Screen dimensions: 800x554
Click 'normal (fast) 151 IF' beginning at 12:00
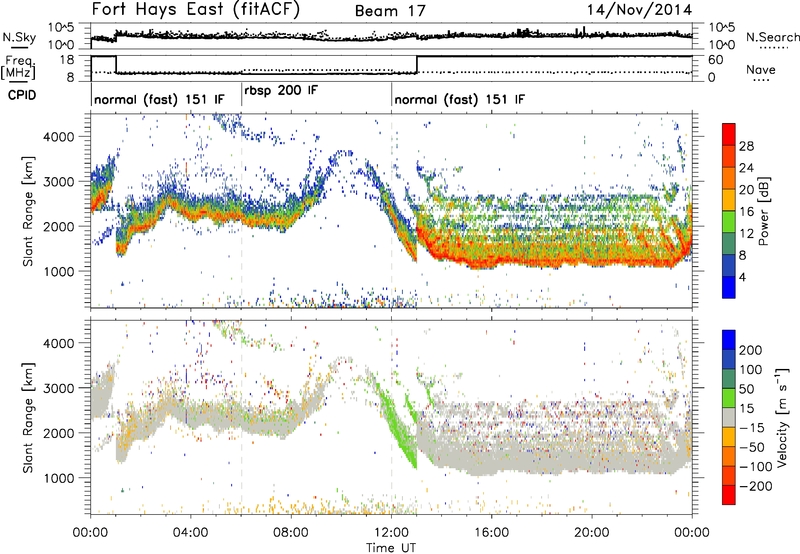(x=459, y=99)
